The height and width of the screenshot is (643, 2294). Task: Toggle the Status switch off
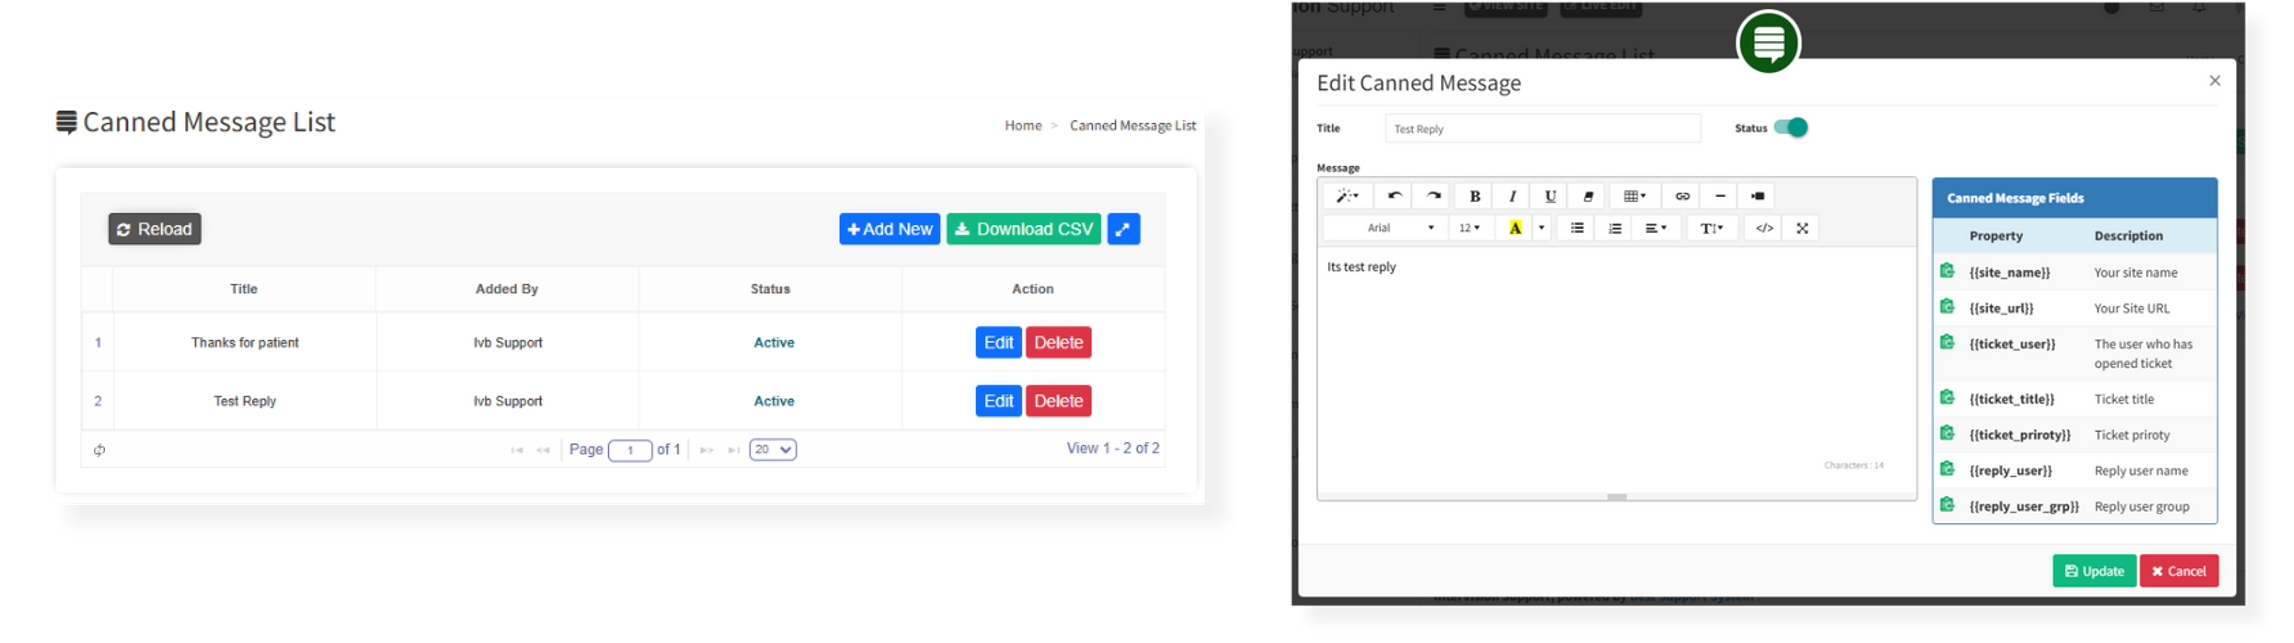point(1790,128)
